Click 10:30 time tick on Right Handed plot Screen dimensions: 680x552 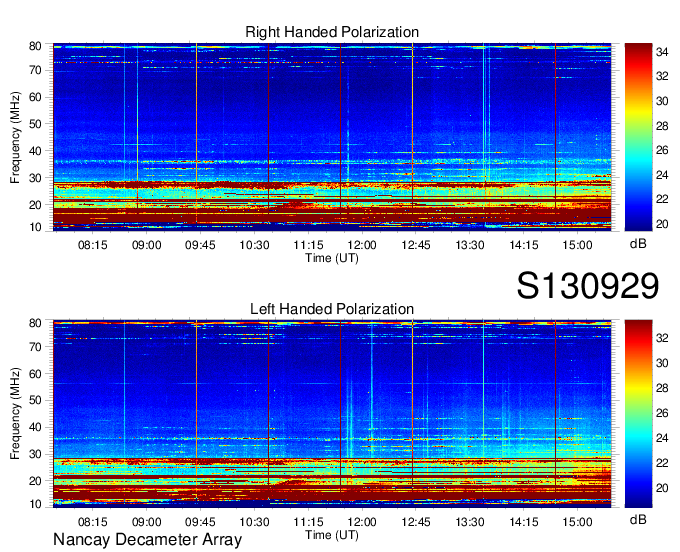pyautogui.click(x=254, y=245)
